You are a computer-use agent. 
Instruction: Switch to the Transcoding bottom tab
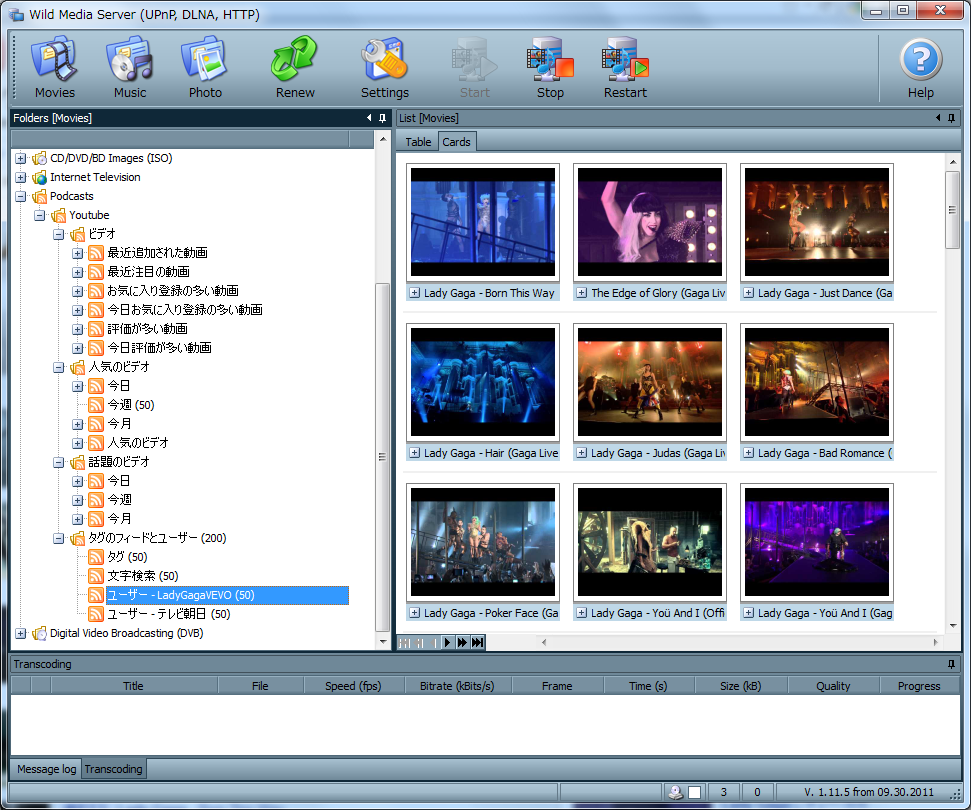[113, 769]
